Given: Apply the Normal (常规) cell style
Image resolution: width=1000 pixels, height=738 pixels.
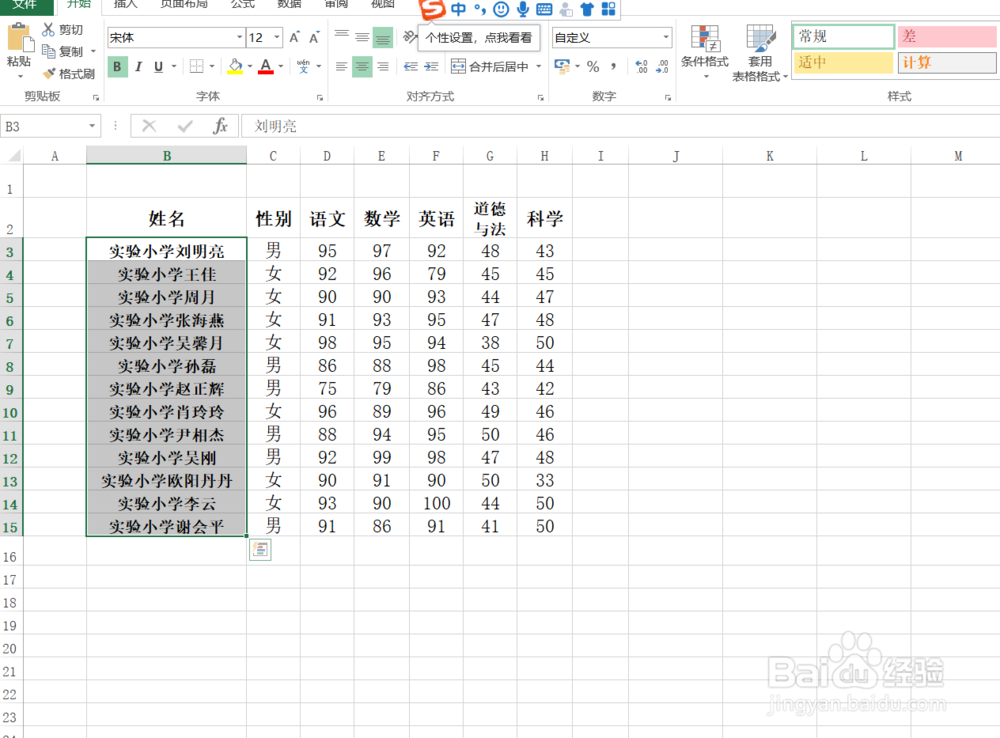Looking at the screenshot, I should point(843,36).
